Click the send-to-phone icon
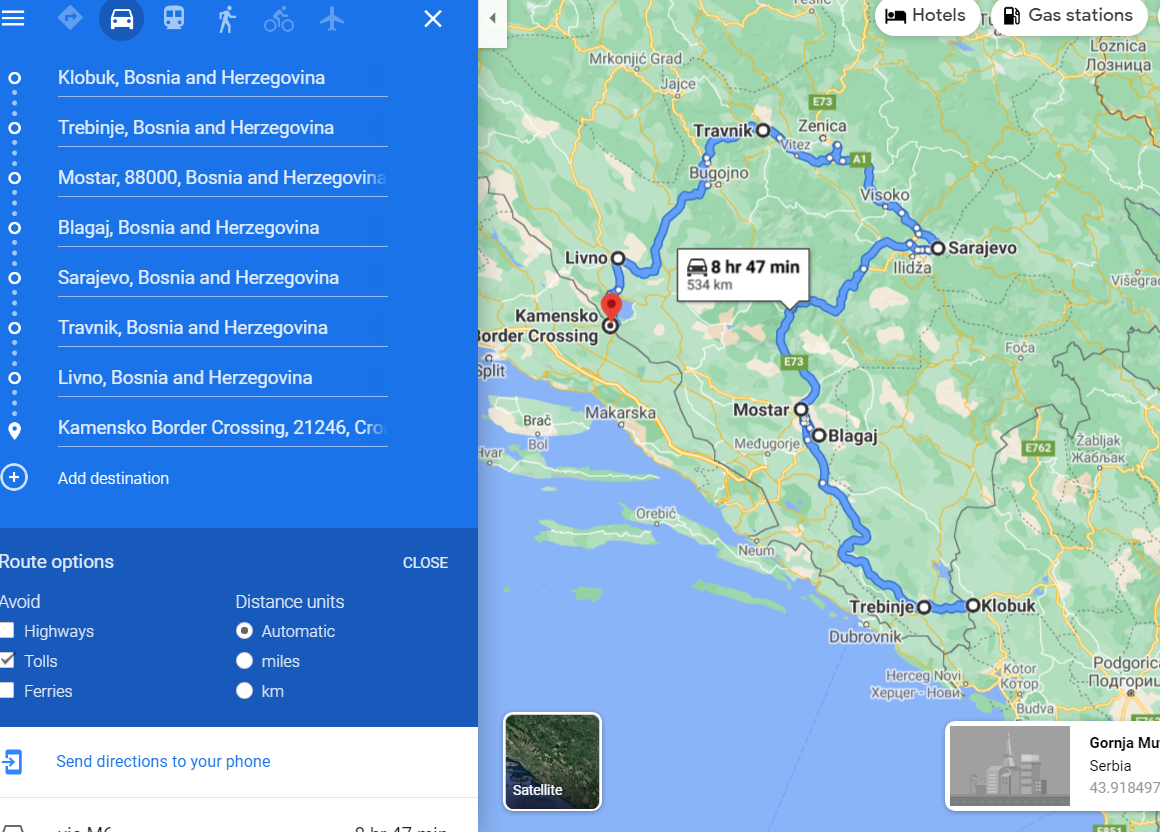 click(13, 762)
